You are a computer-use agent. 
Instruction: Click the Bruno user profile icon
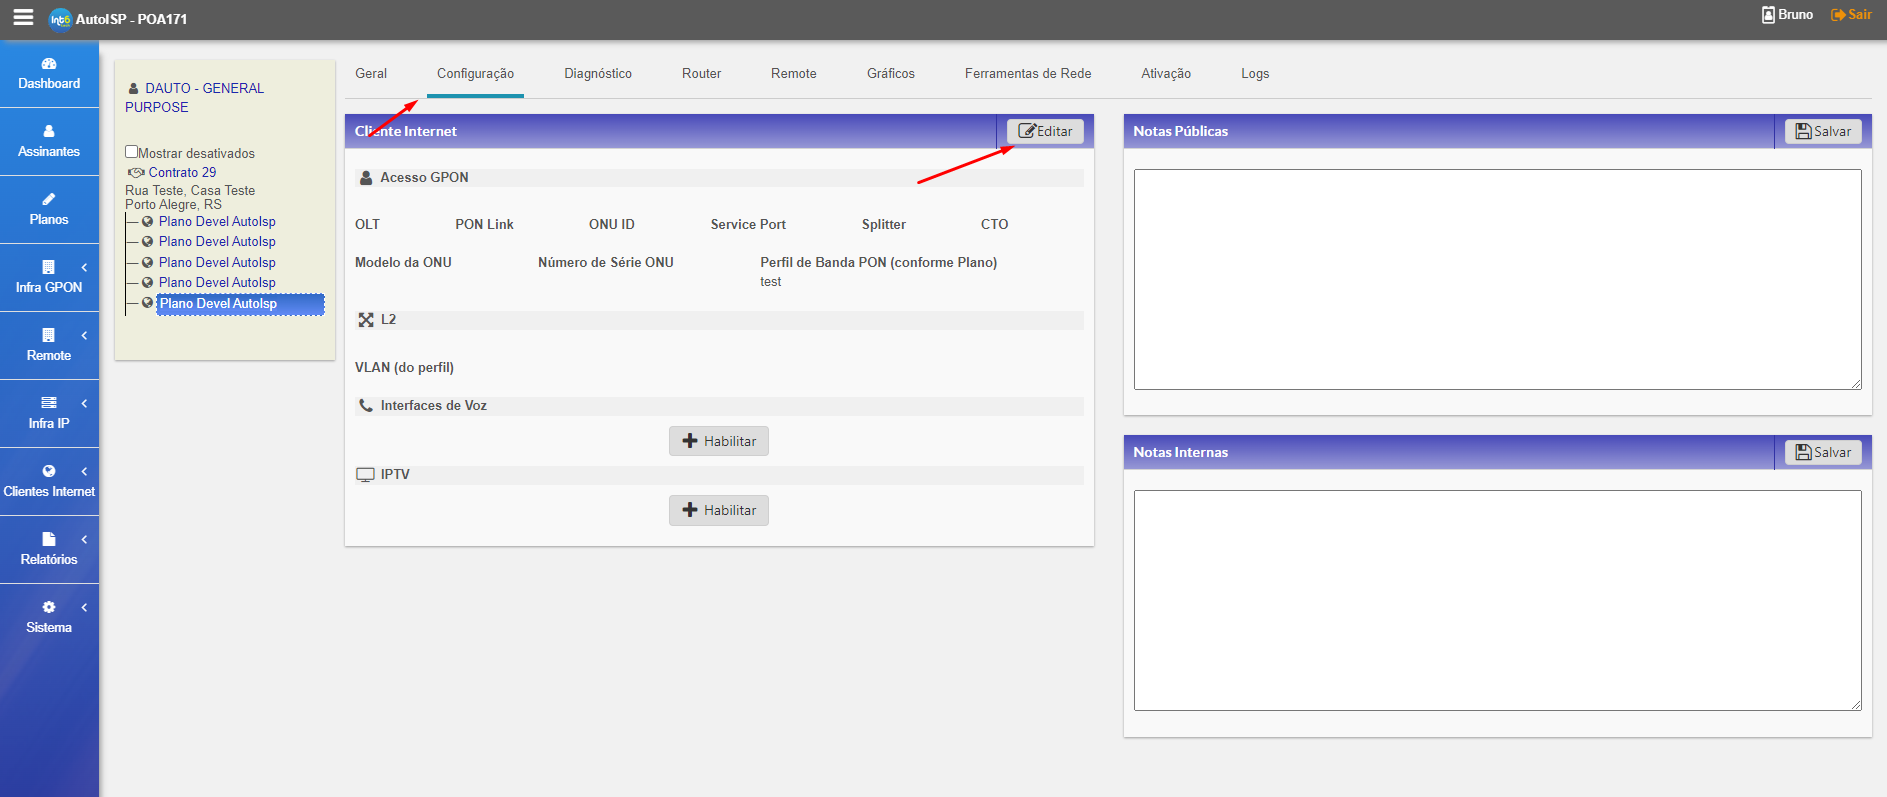tap(1768, 15)
